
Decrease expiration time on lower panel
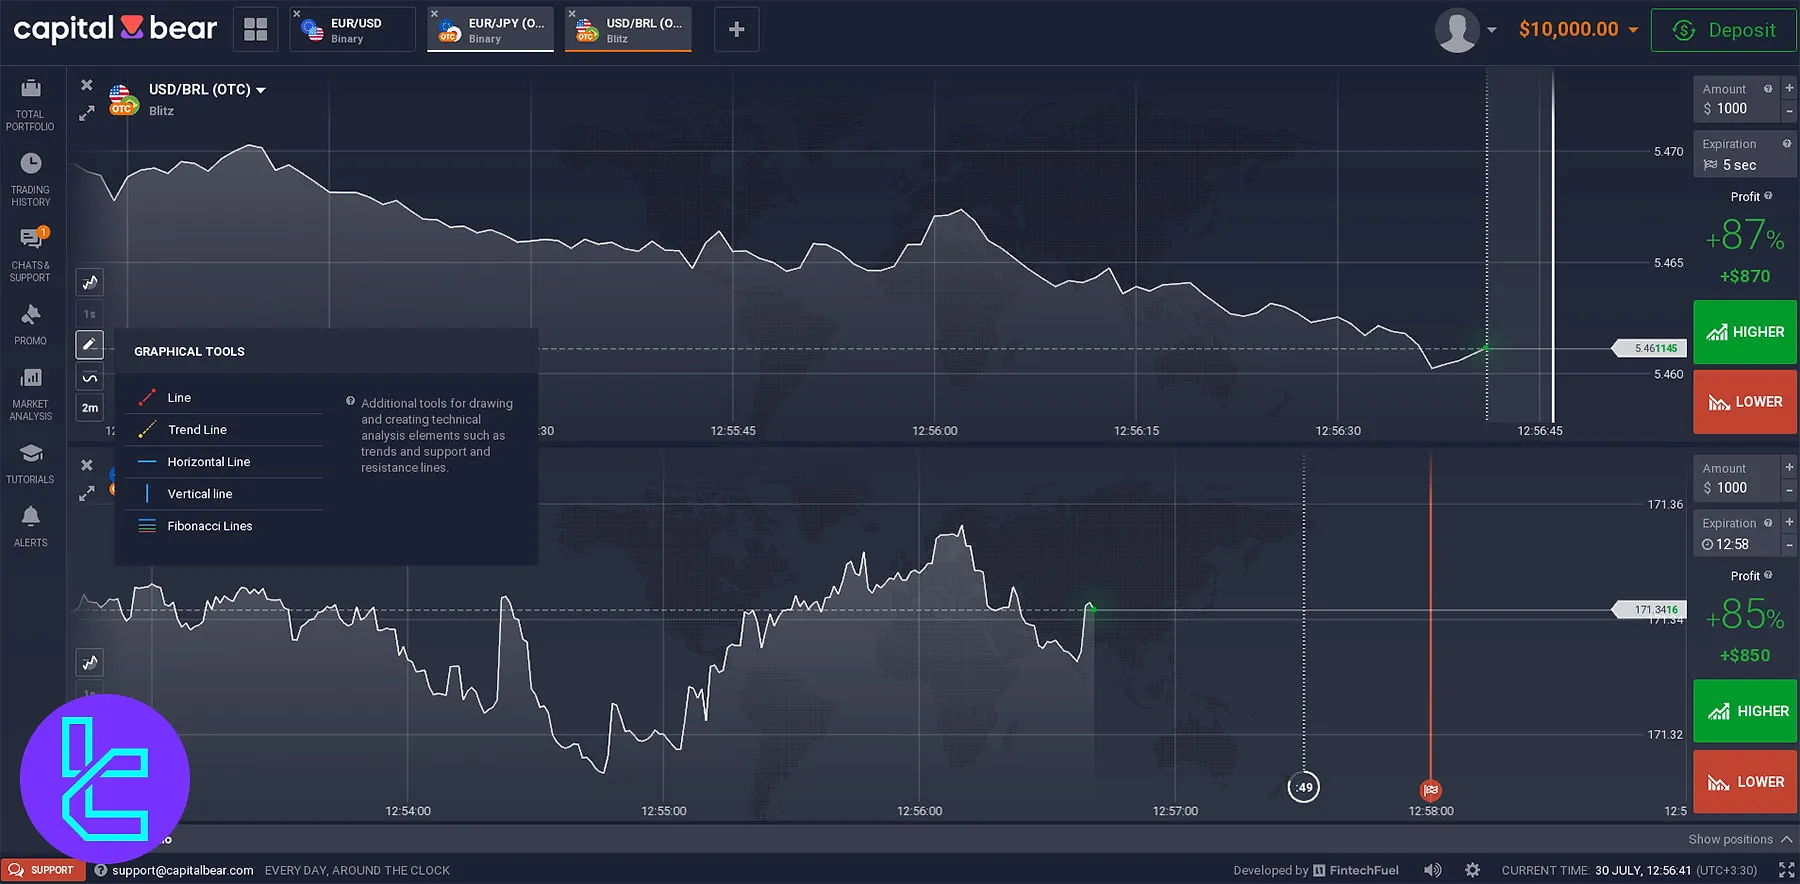(x=1789, y=545)
